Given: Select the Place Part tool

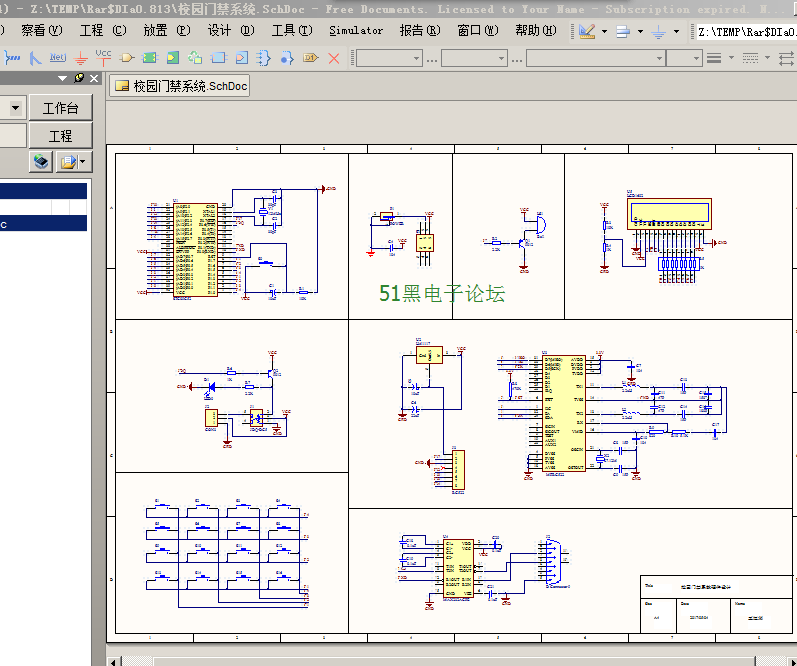Looking at the screenshot, I should [x=128, y=58].
